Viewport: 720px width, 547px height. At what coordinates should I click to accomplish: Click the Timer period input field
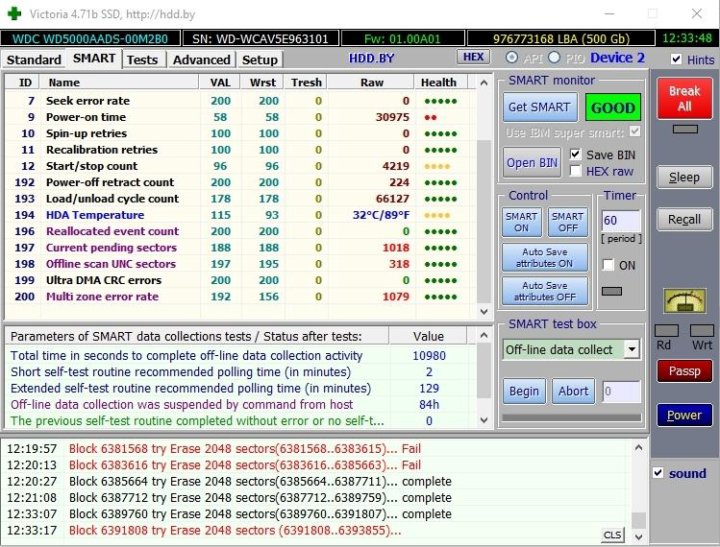tap(620, 219)
